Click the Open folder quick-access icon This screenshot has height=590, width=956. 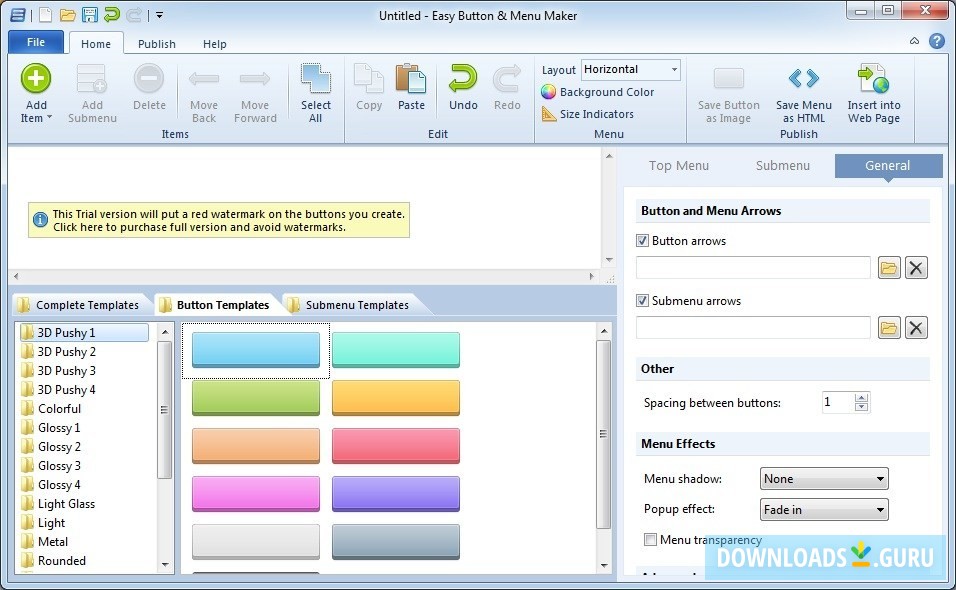coord(68,15)
